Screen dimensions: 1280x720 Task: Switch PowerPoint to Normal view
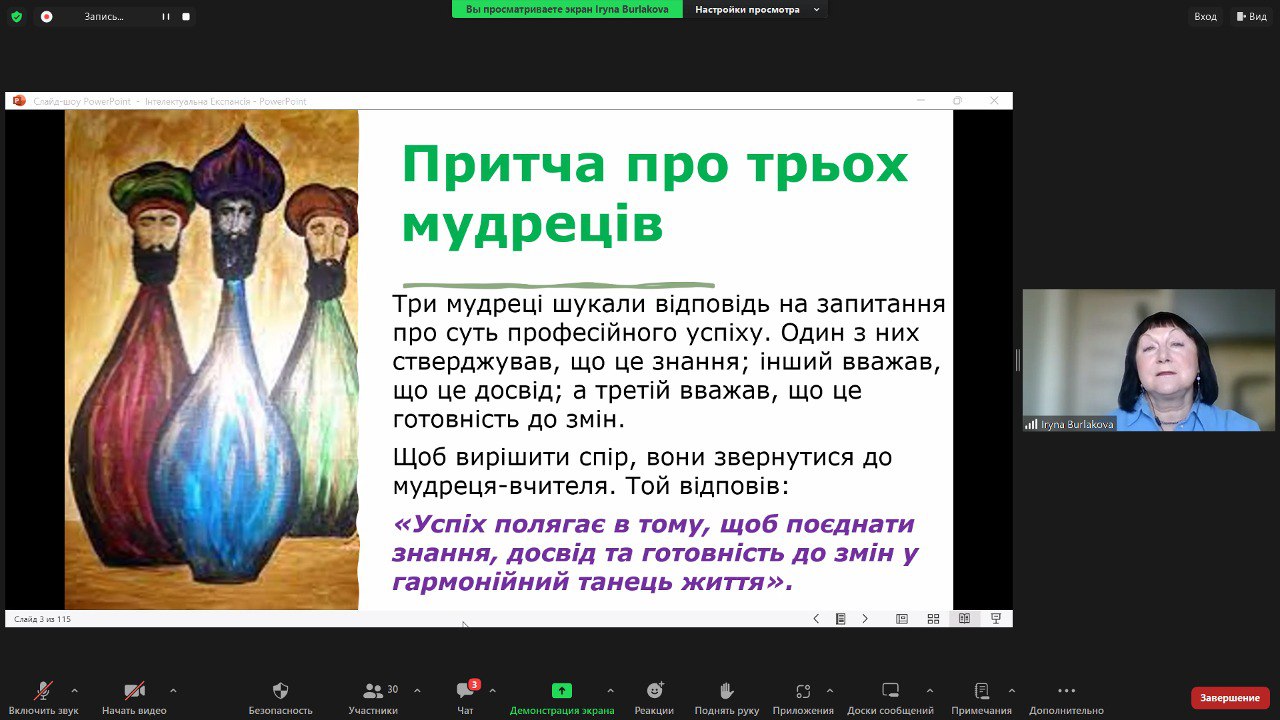pos(902,619)
